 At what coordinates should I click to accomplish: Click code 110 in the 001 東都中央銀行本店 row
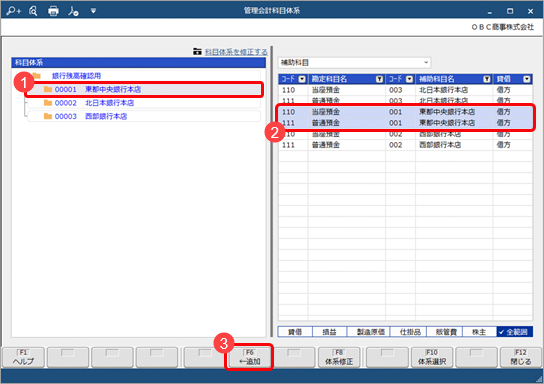288,112
